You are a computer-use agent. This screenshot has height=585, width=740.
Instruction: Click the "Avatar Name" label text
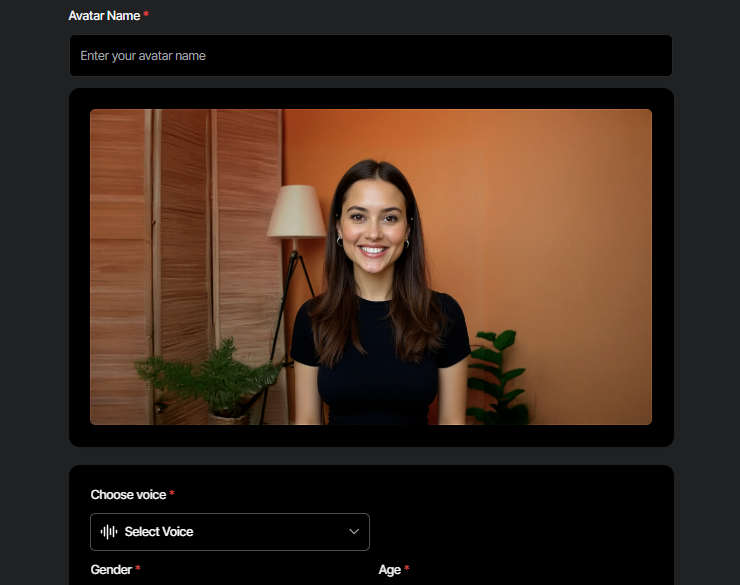104,16
